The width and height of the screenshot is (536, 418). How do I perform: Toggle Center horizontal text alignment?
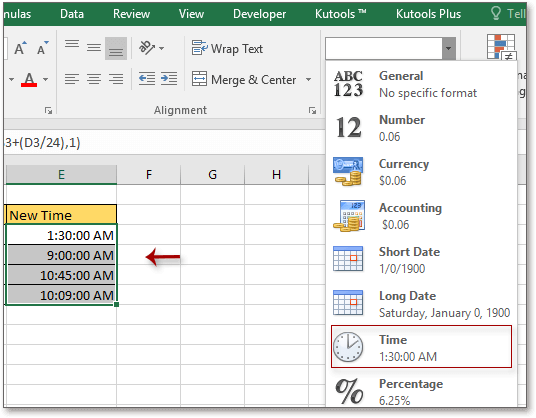94,79
